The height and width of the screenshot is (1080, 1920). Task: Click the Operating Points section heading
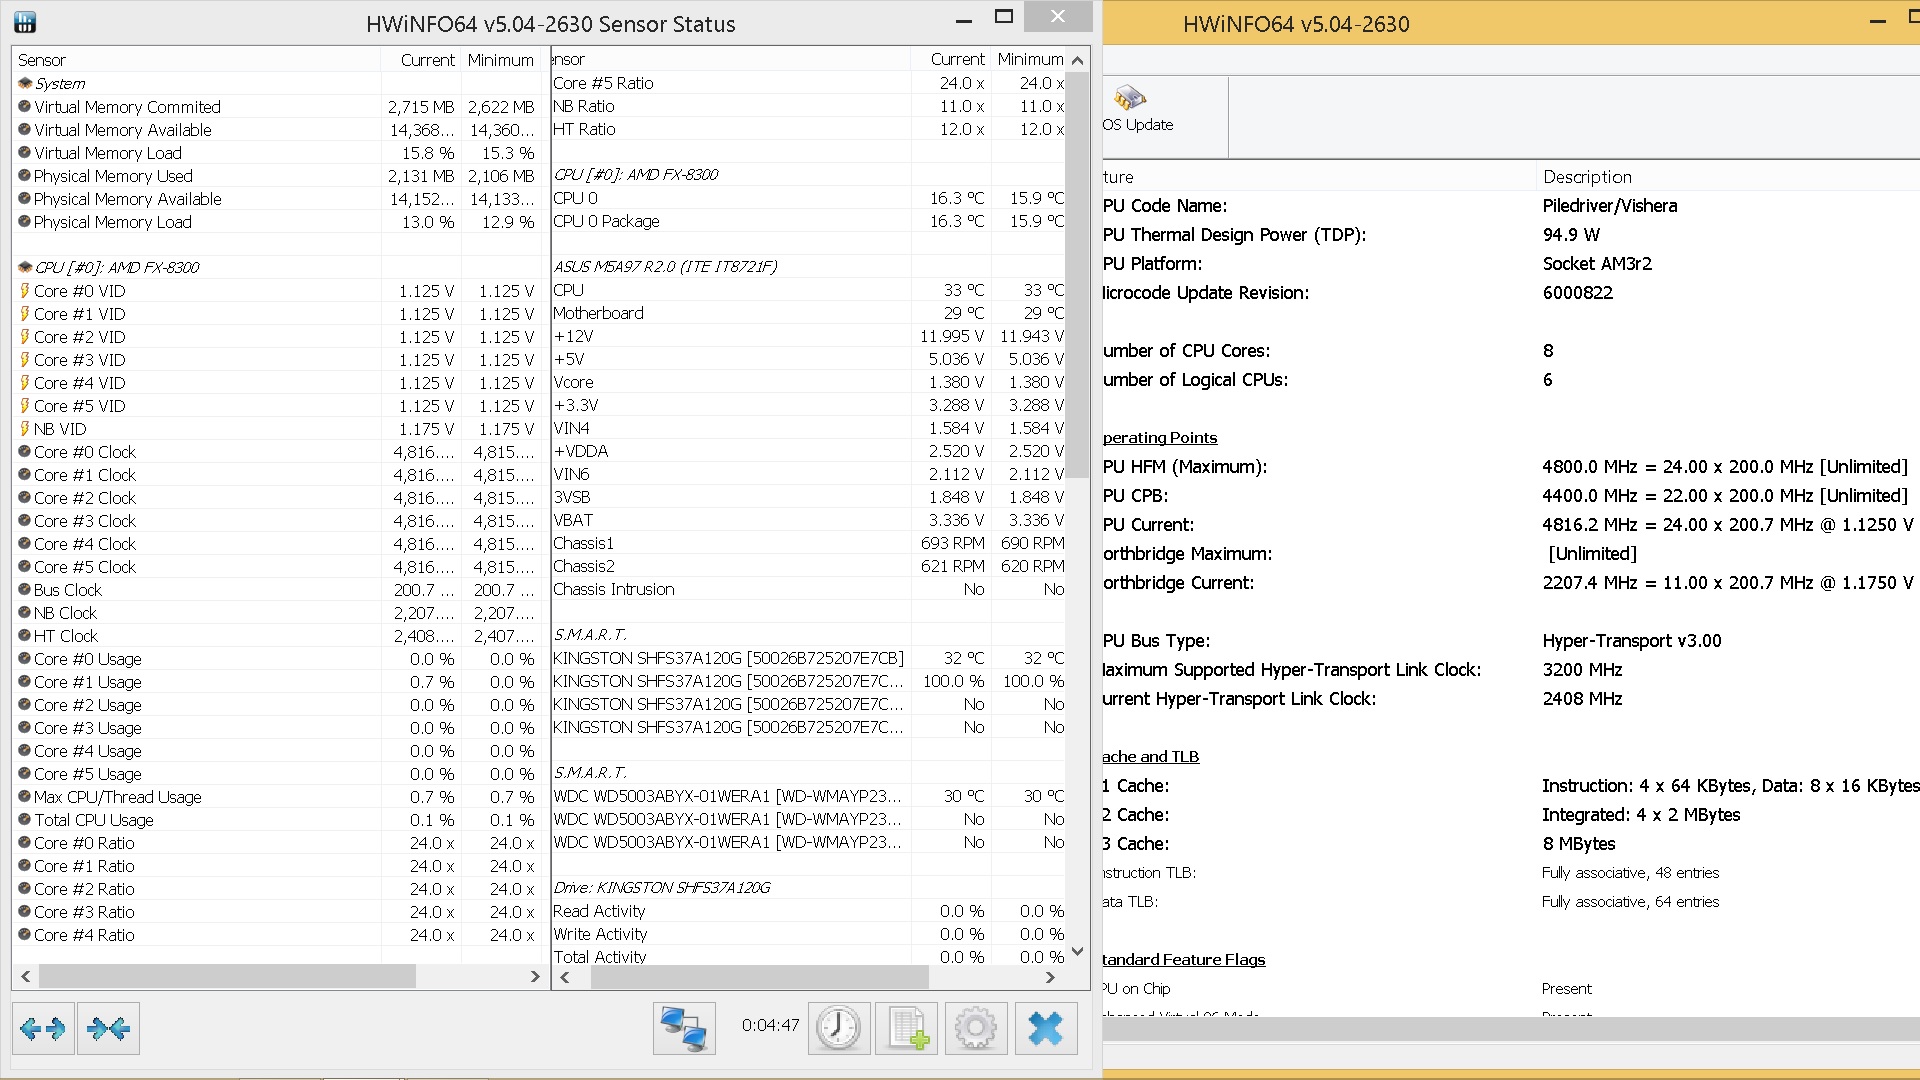coord(1160,438)
